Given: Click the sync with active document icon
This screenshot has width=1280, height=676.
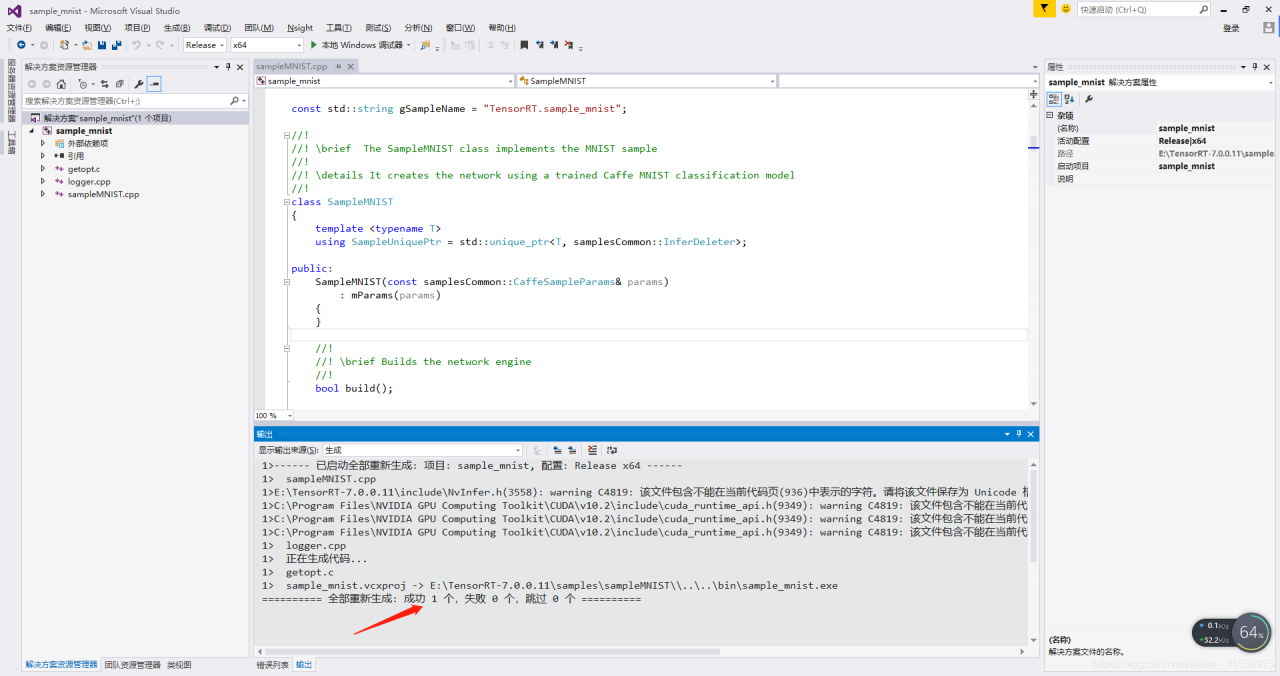Looking at the screenshot, I should coord(104,84).
